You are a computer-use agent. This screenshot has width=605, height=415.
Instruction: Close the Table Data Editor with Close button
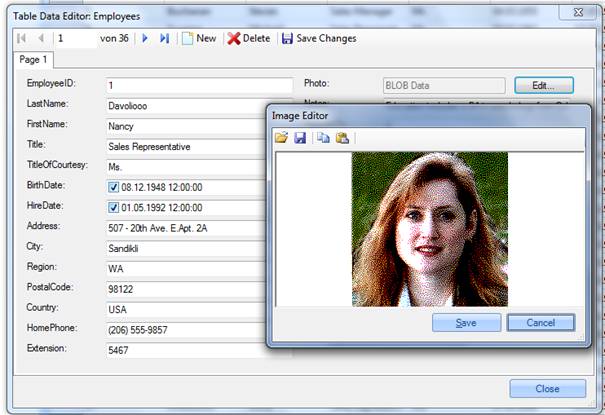pyautogui.click(x=548, y=388)
